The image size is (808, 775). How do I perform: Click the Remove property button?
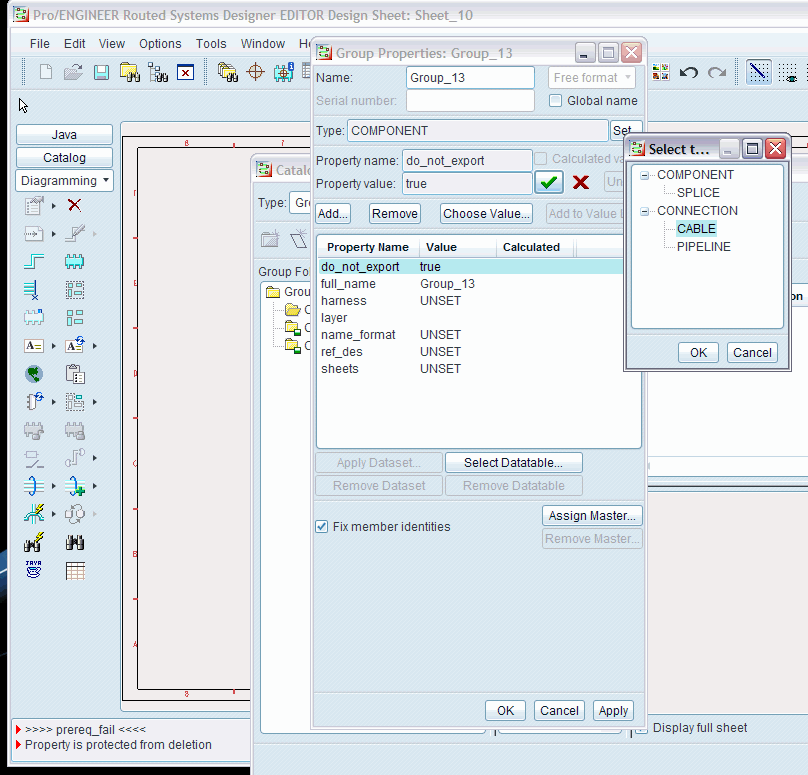tap(395, 213)
